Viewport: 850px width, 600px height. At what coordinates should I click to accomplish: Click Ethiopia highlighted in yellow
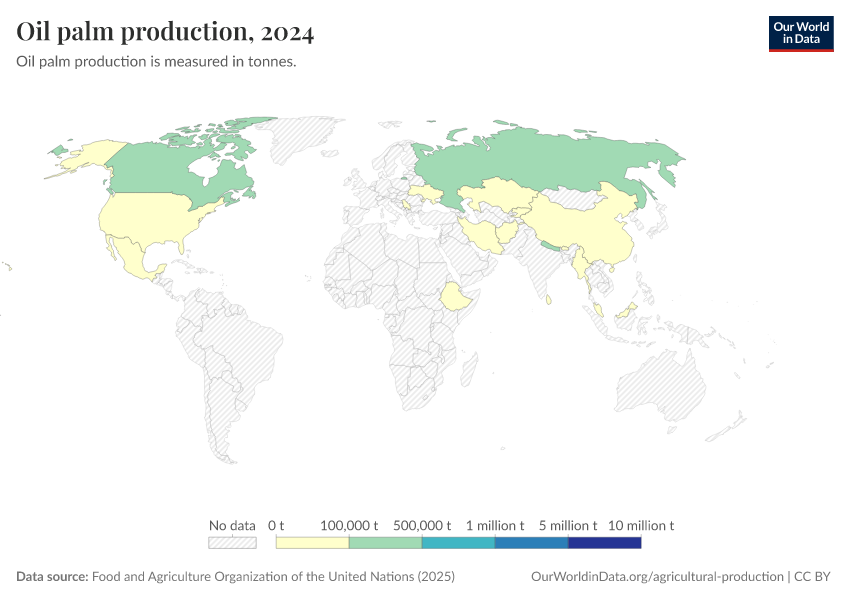pos(456,297)
